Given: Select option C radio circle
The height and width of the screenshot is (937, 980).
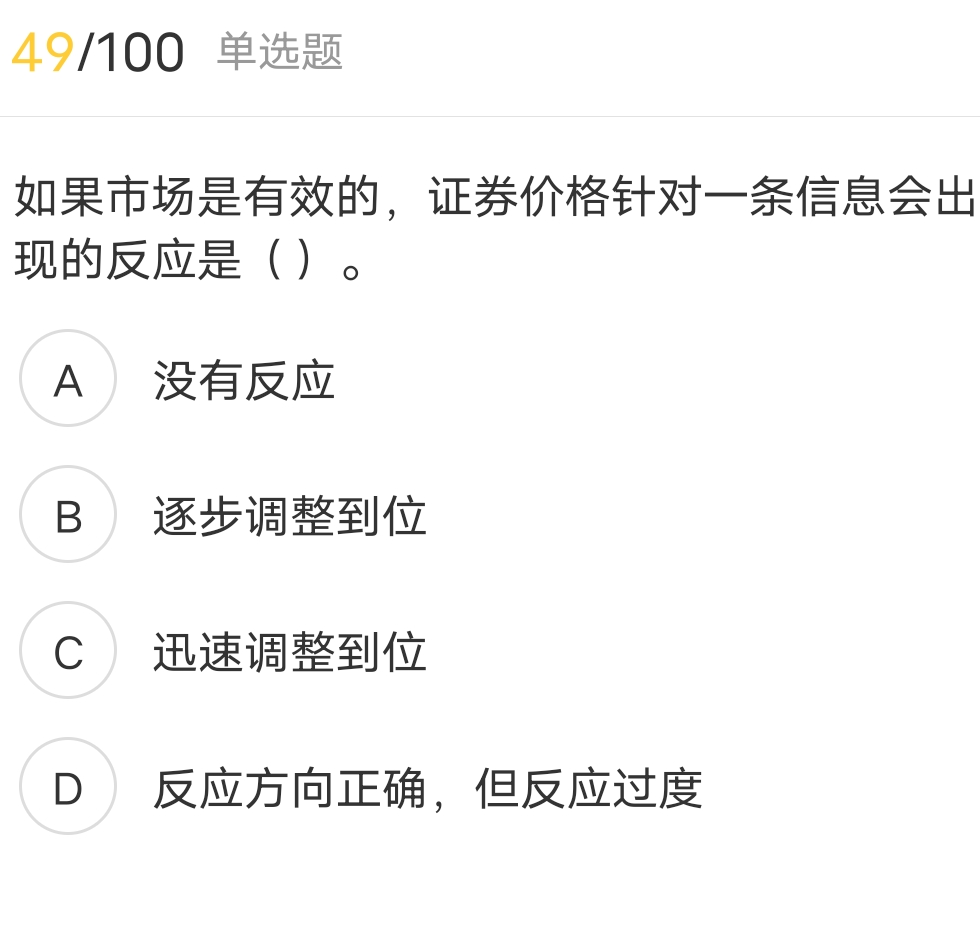Looking at the screenshot, I should 68,652.
